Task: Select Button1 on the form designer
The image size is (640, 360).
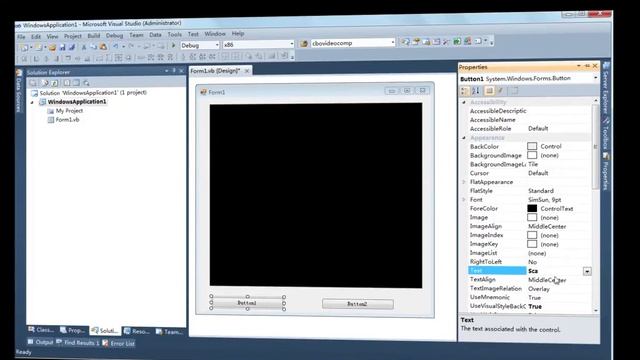Action: coord(247,303)
